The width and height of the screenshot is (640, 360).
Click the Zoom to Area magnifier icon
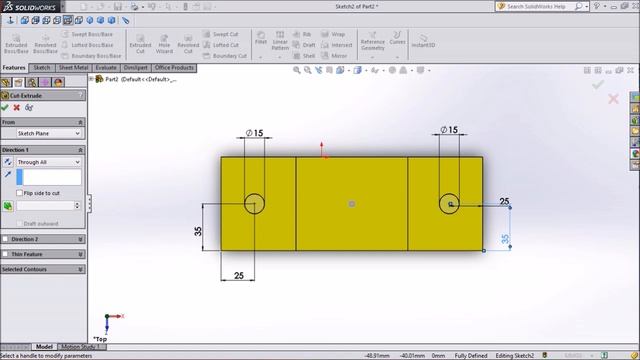pyautogui.click(x=308, y=70)
